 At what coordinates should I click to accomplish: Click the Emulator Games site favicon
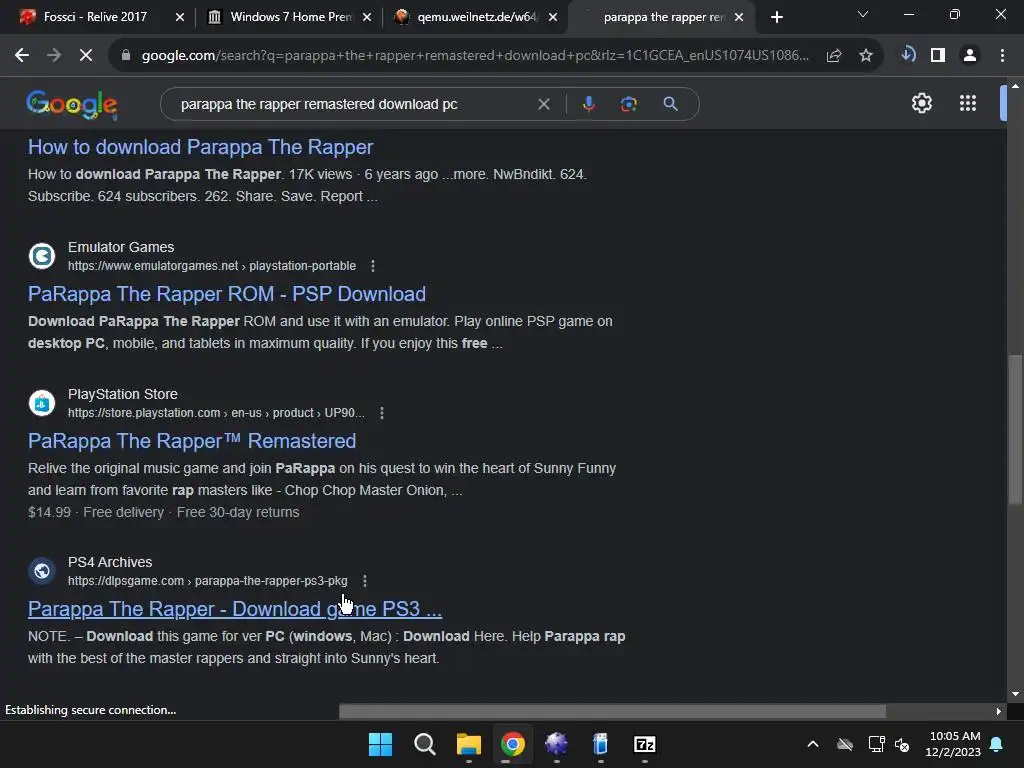[42, 256]
